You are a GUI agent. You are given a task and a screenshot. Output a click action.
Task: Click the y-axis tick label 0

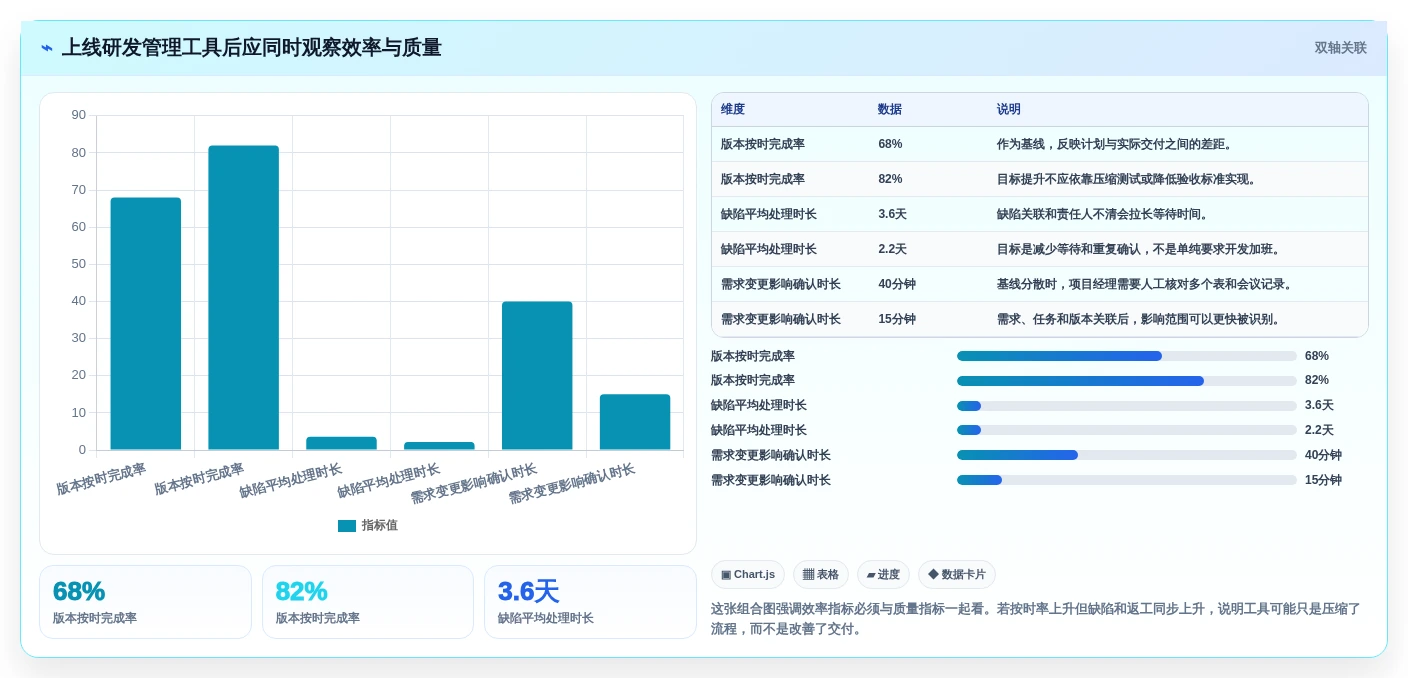pyautogui.click(x=83, y=450)
